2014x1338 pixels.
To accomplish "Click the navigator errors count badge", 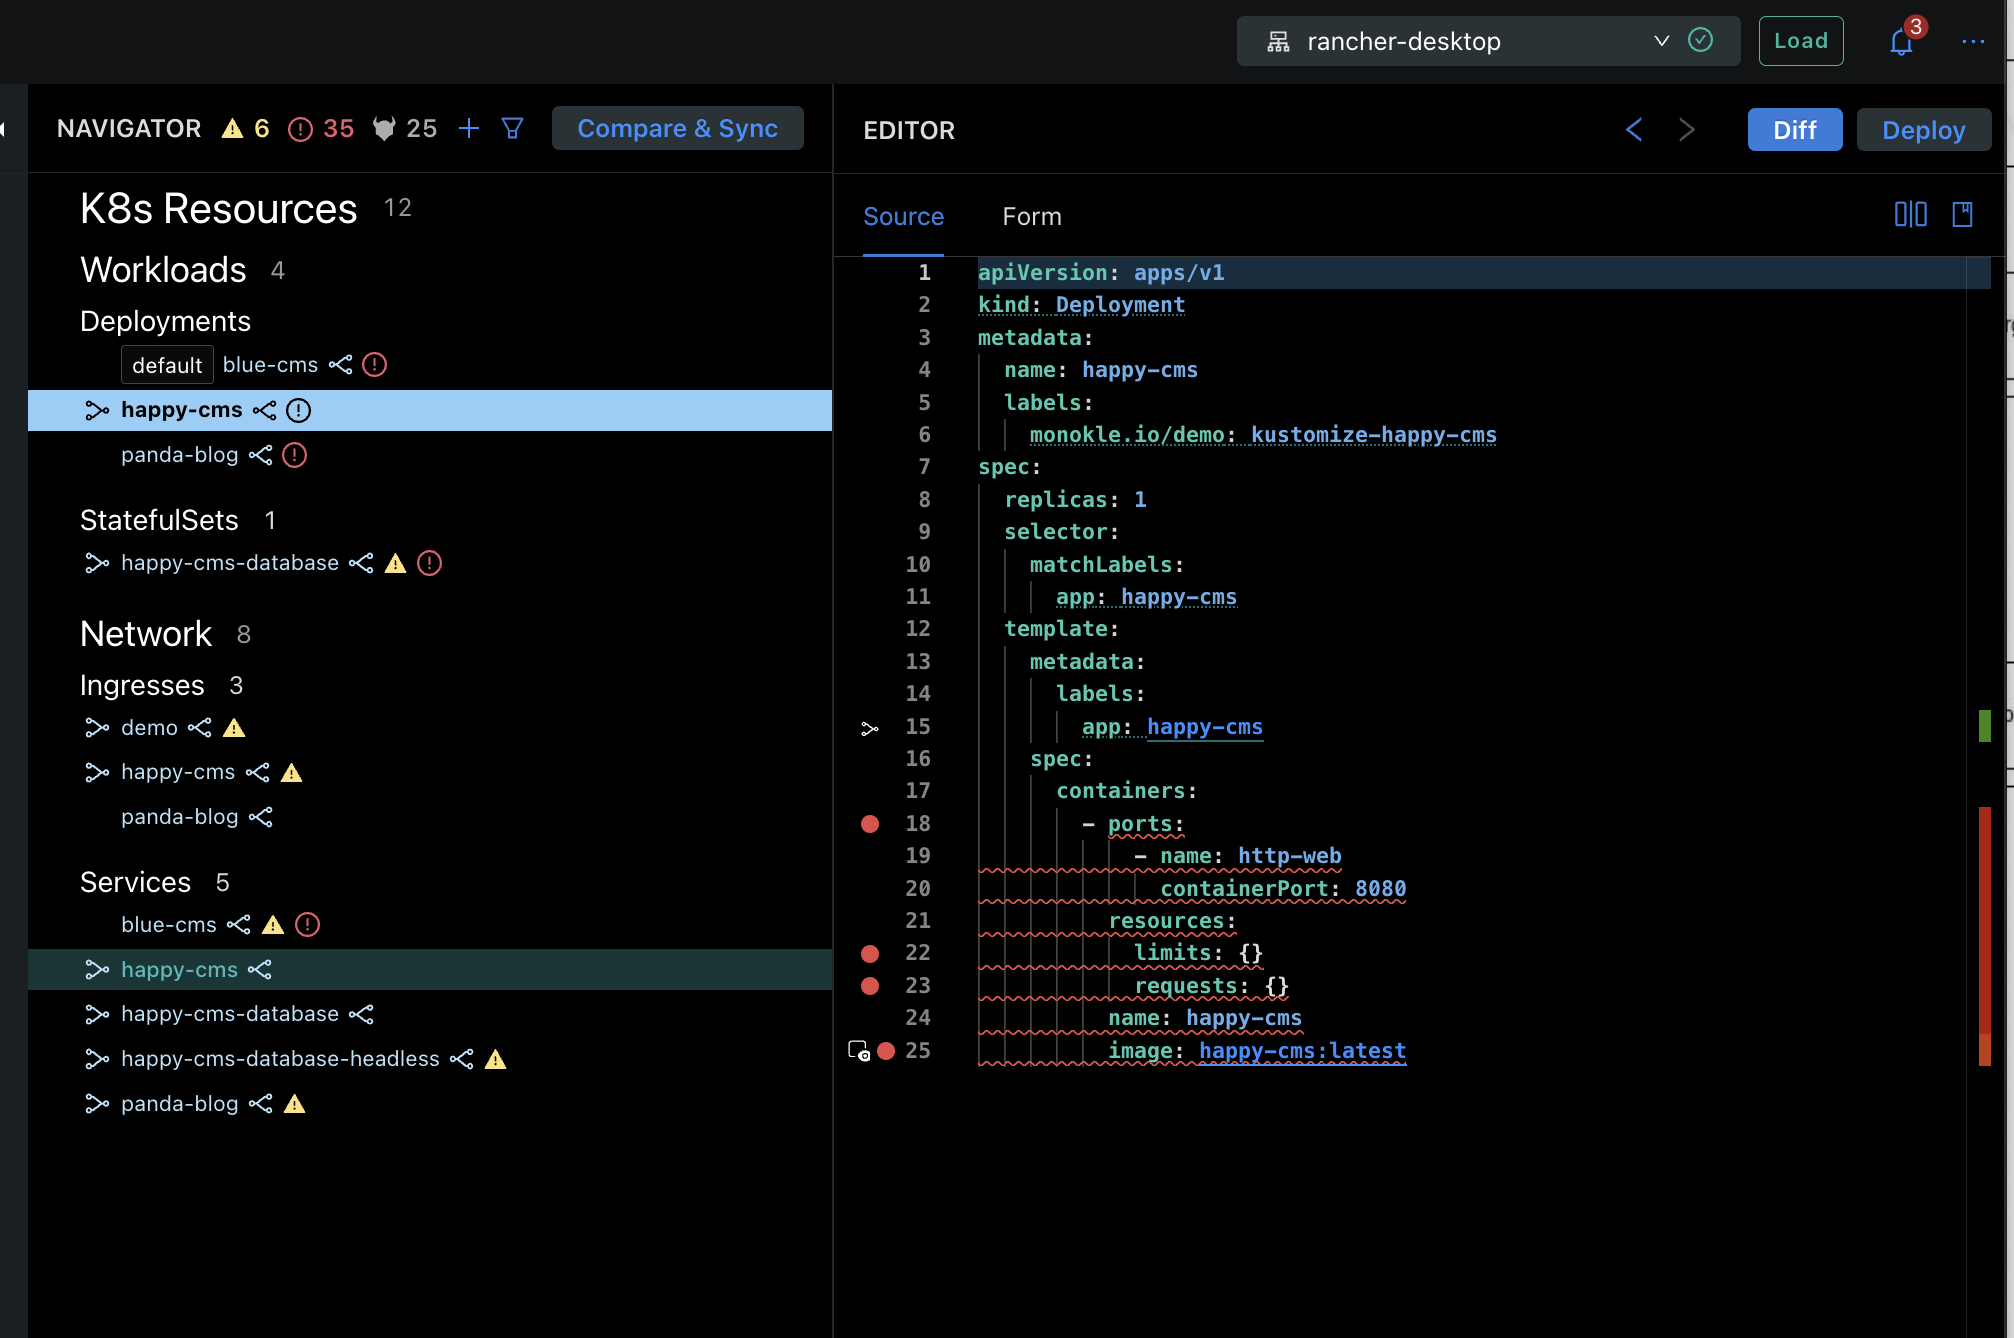I will tap(321, 128).
